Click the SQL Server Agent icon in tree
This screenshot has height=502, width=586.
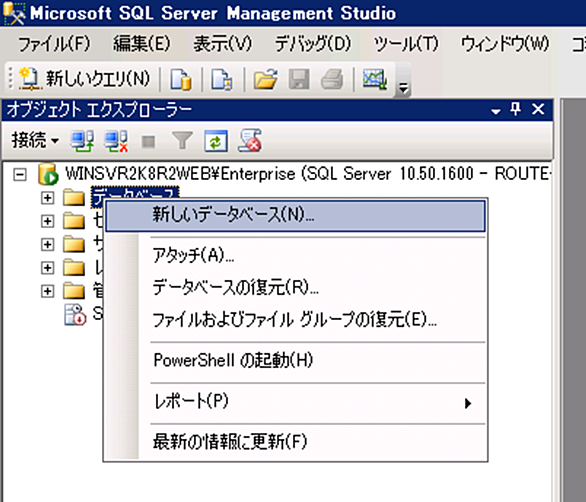[75, 314]
